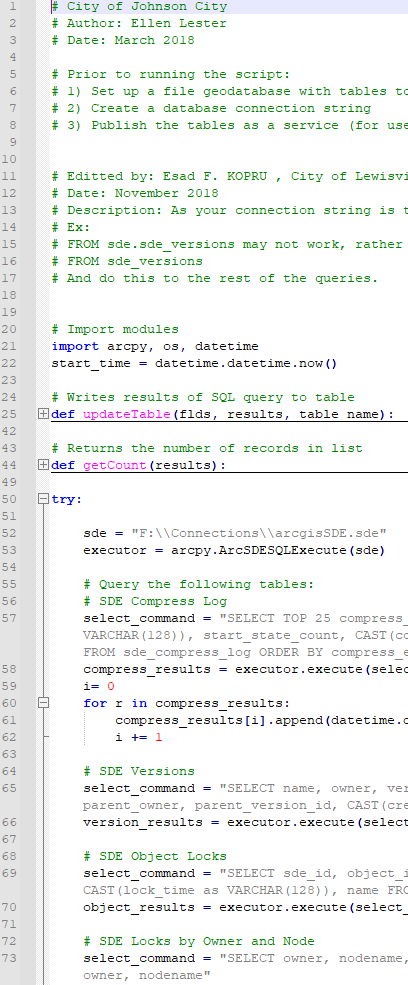Click line number 1 in the margin
The image size is (408, 985).
tap(13, 7)
